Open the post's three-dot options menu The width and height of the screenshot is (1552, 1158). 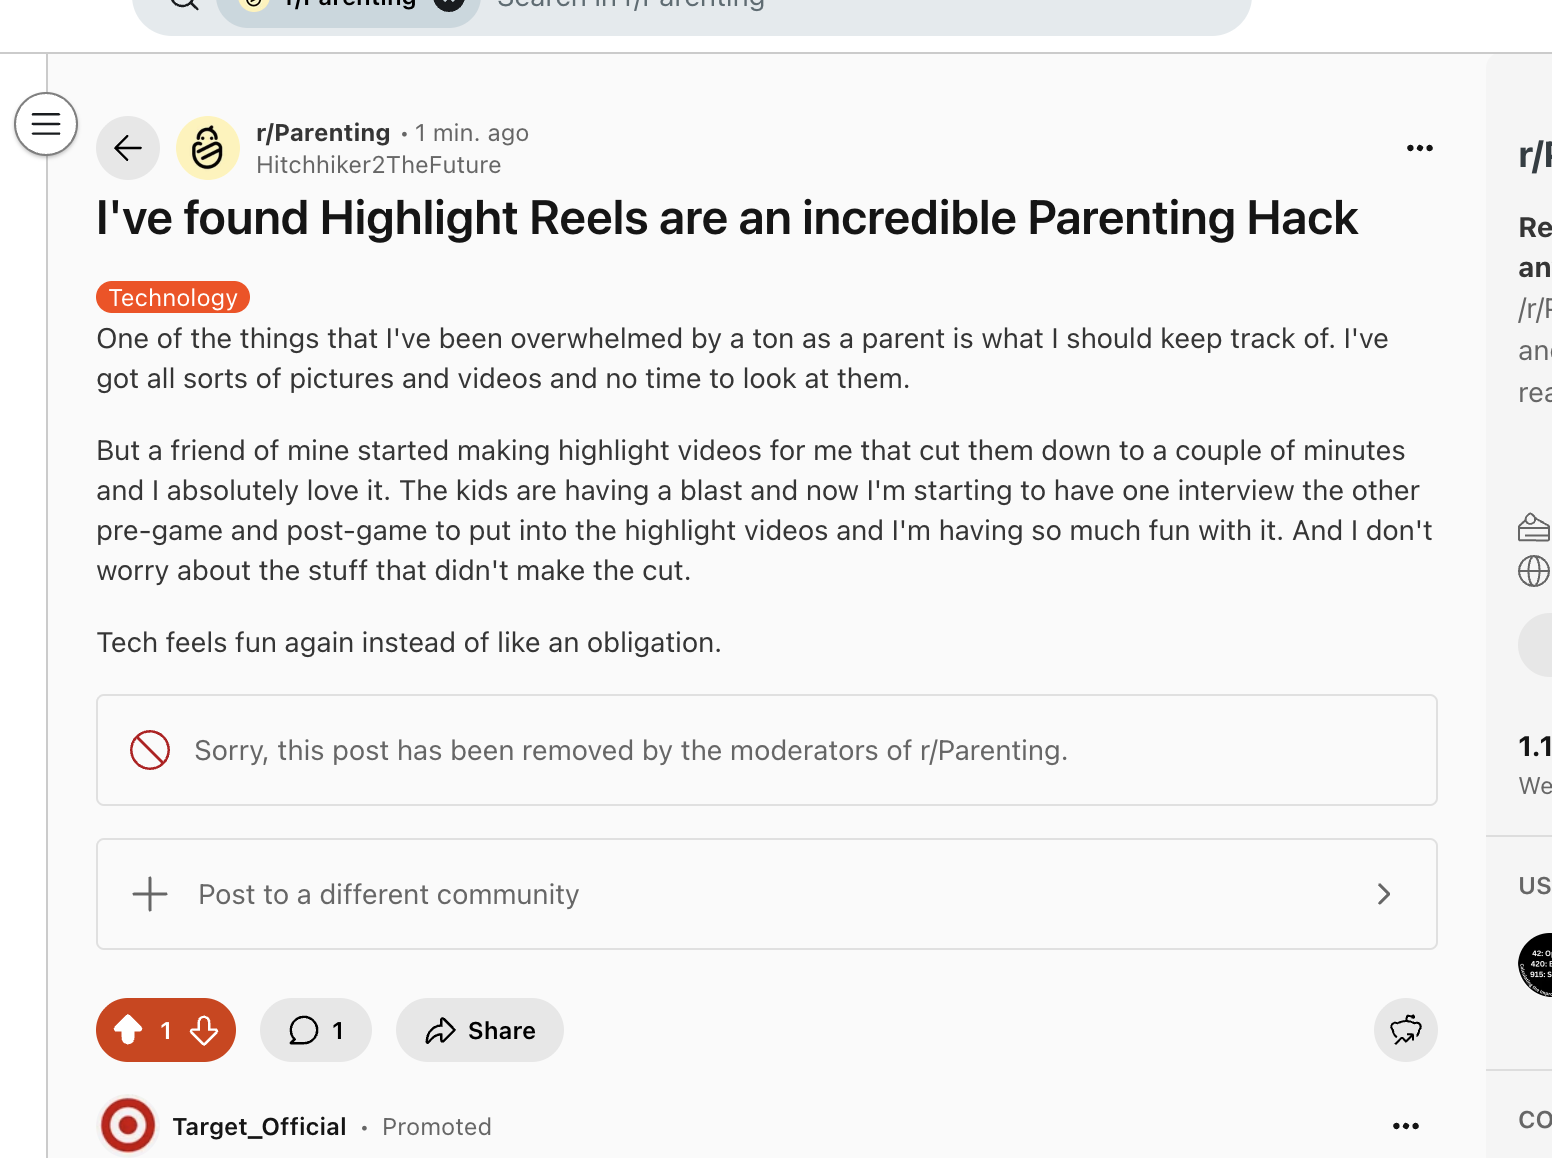click(1419, 149)
